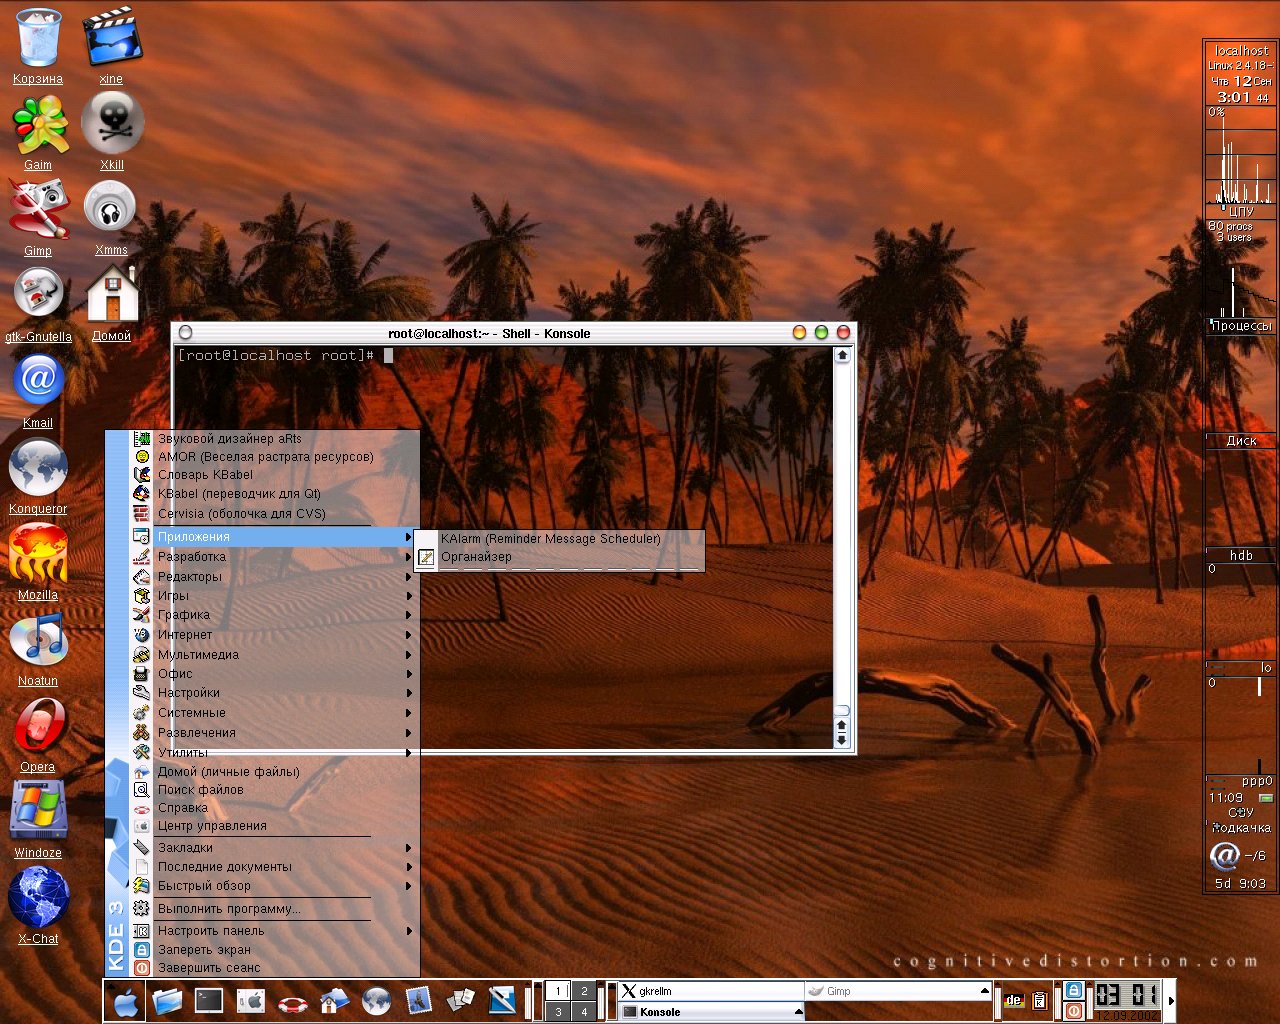
Task: Expand the Офис submenu
Action: click(x=274, y=674)
